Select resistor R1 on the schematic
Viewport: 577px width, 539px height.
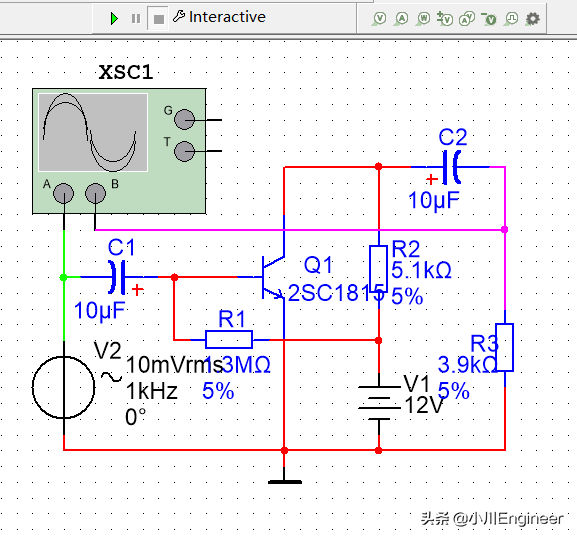[229, 340]
